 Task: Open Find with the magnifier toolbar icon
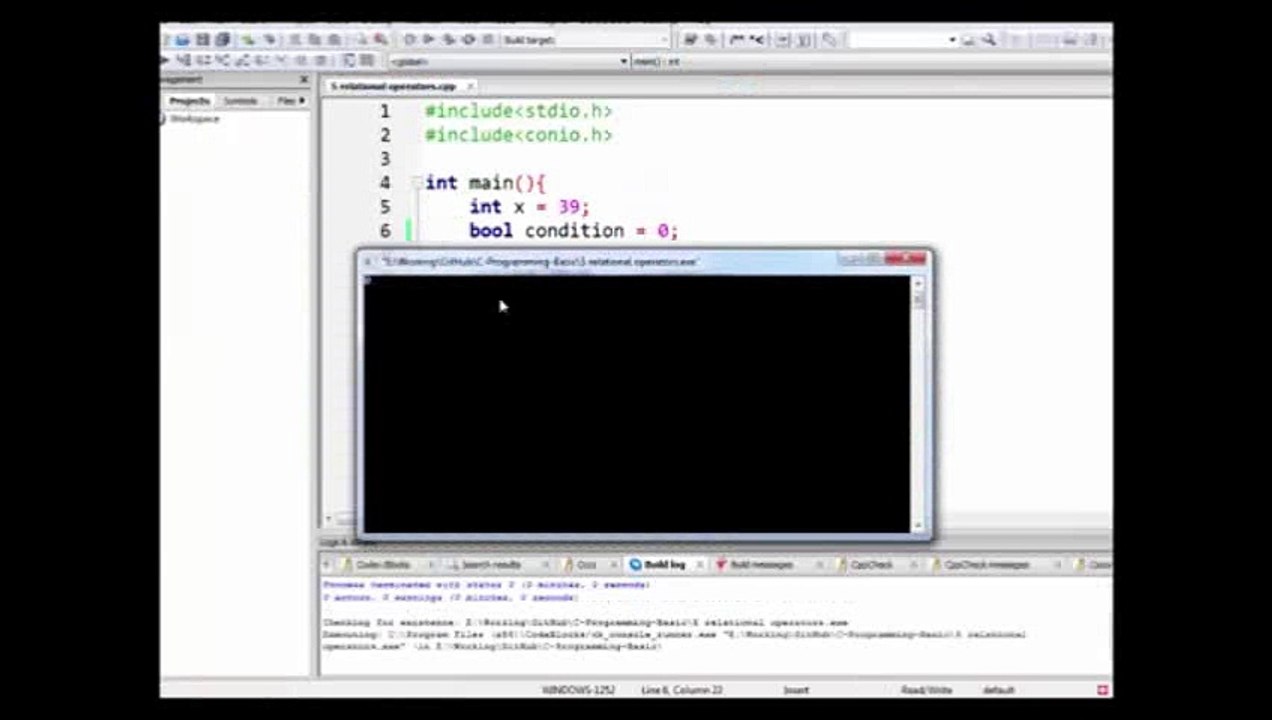point(362,40)
